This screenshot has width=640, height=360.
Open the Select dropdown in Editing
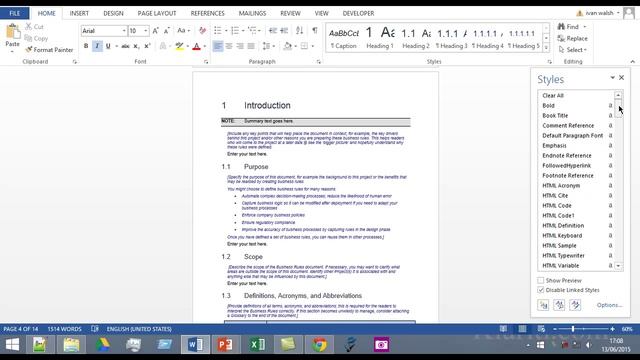573,50
